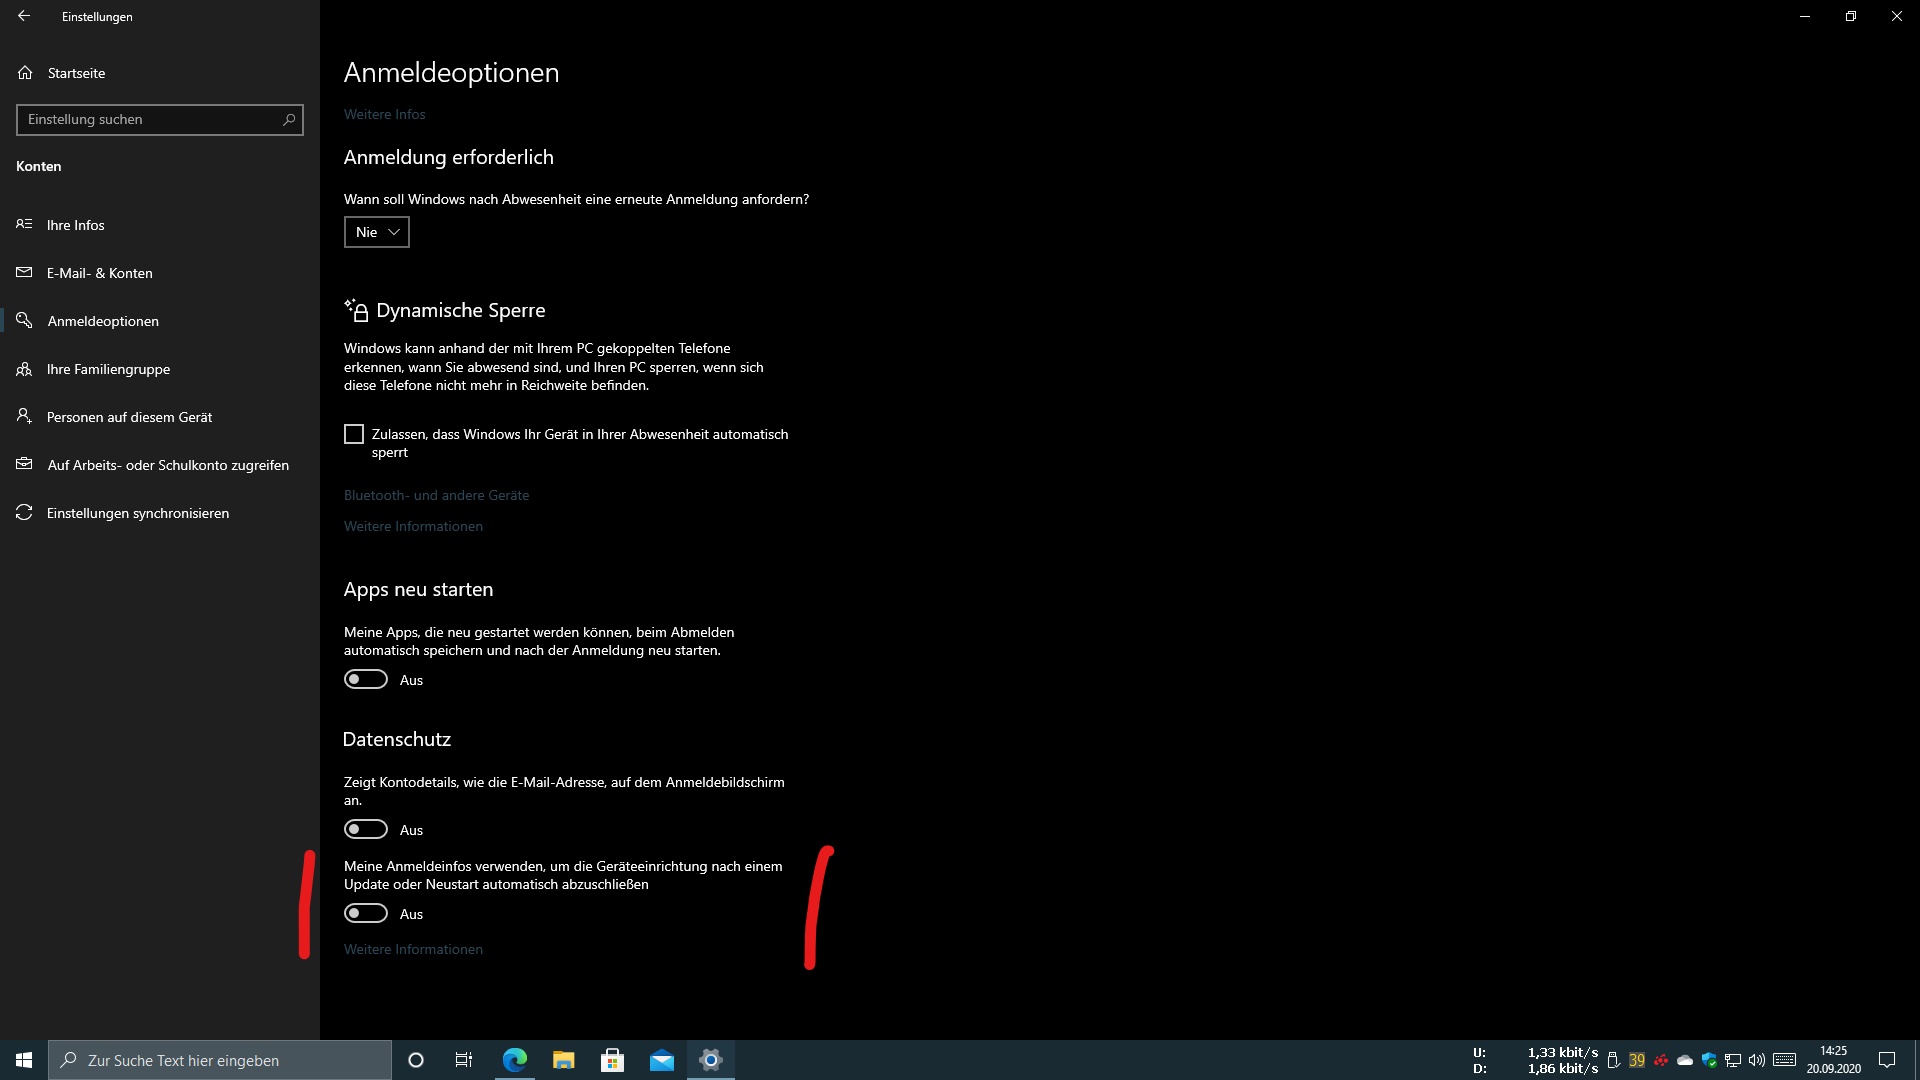Select Ihre Infos in sidebar

click(x=76, y=225)
